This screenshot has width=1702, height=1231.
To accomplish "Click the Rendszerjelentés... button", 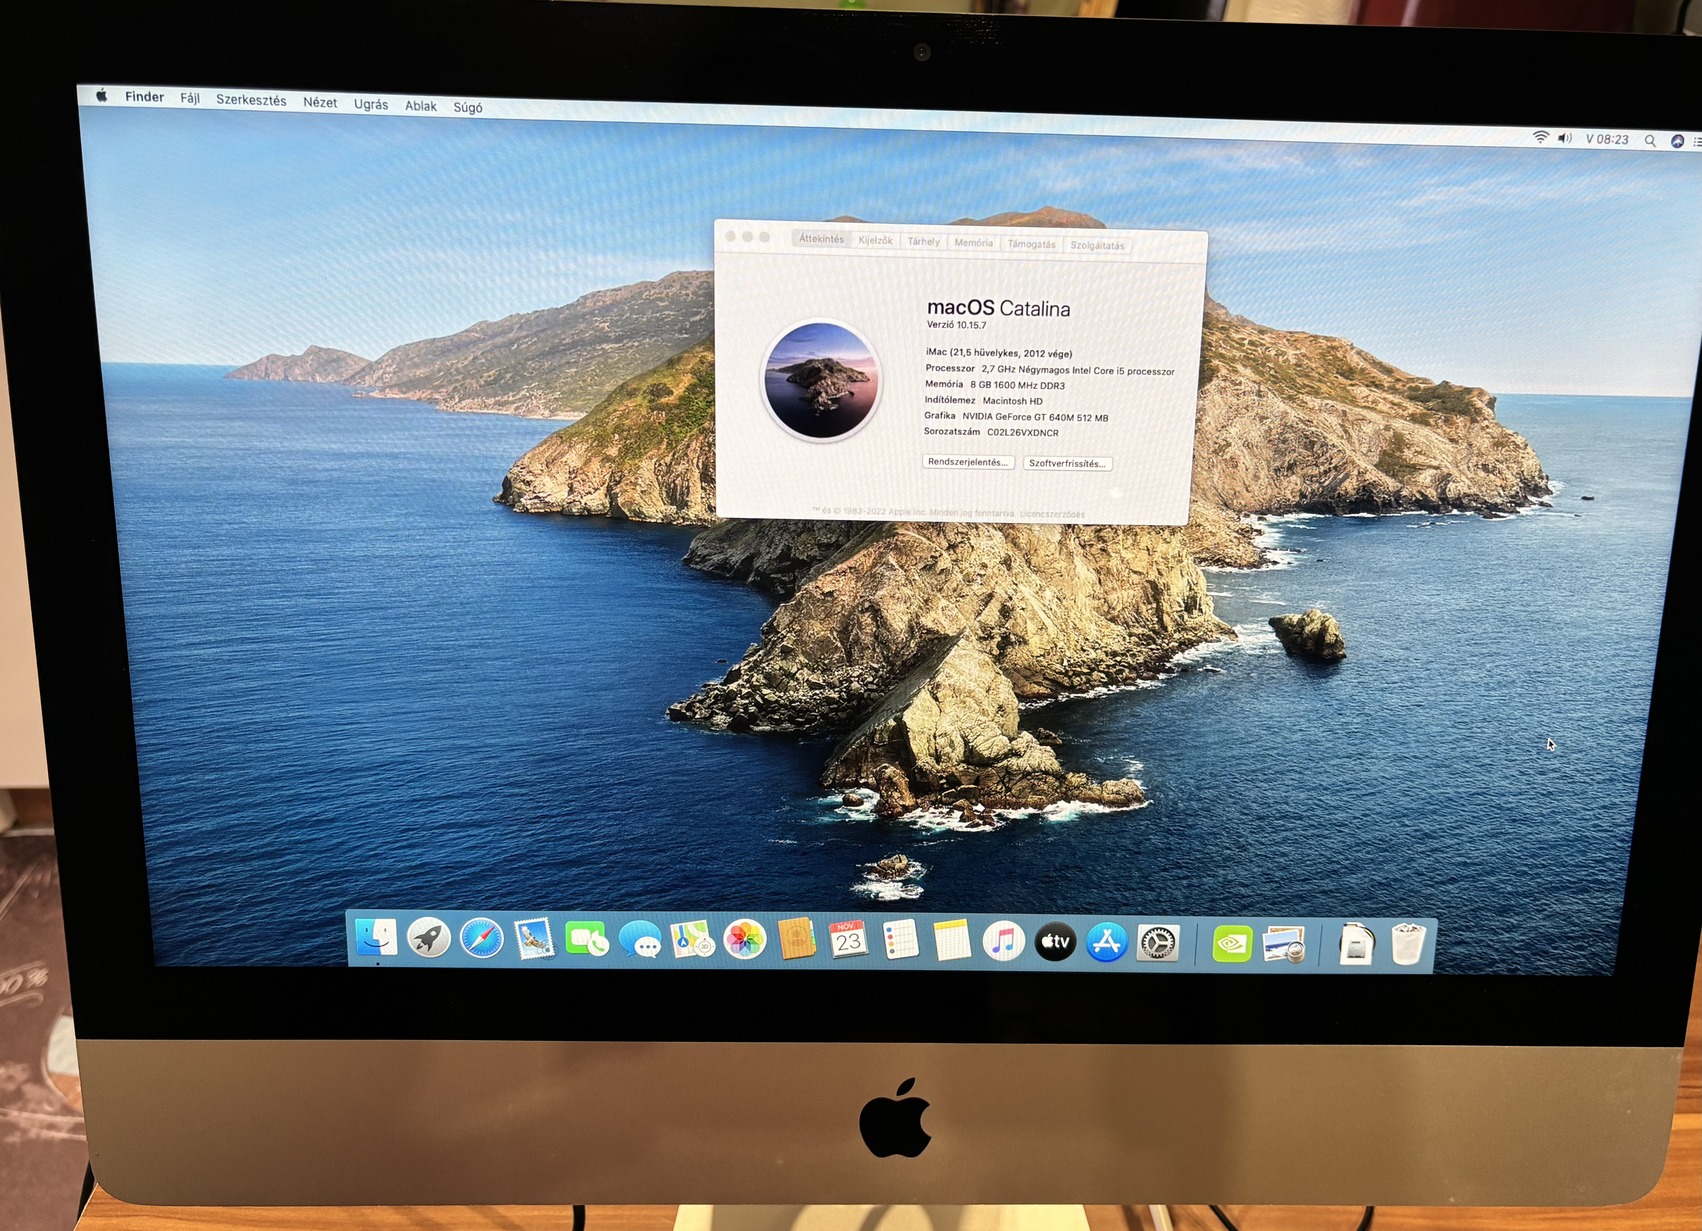I will coord(968,462).
